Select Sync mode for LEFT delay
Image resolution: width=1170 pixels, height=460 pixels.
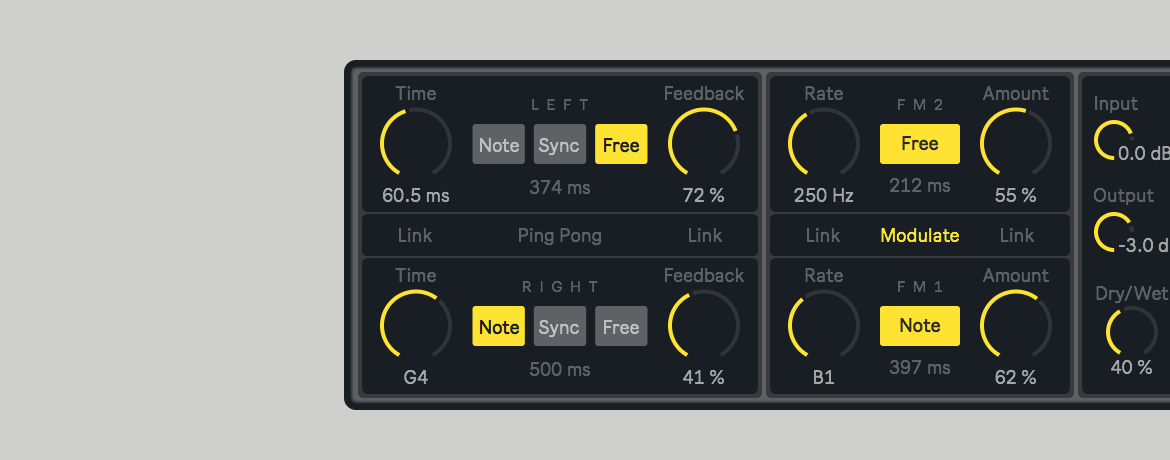pyautogui.click(x=559, y=145)
